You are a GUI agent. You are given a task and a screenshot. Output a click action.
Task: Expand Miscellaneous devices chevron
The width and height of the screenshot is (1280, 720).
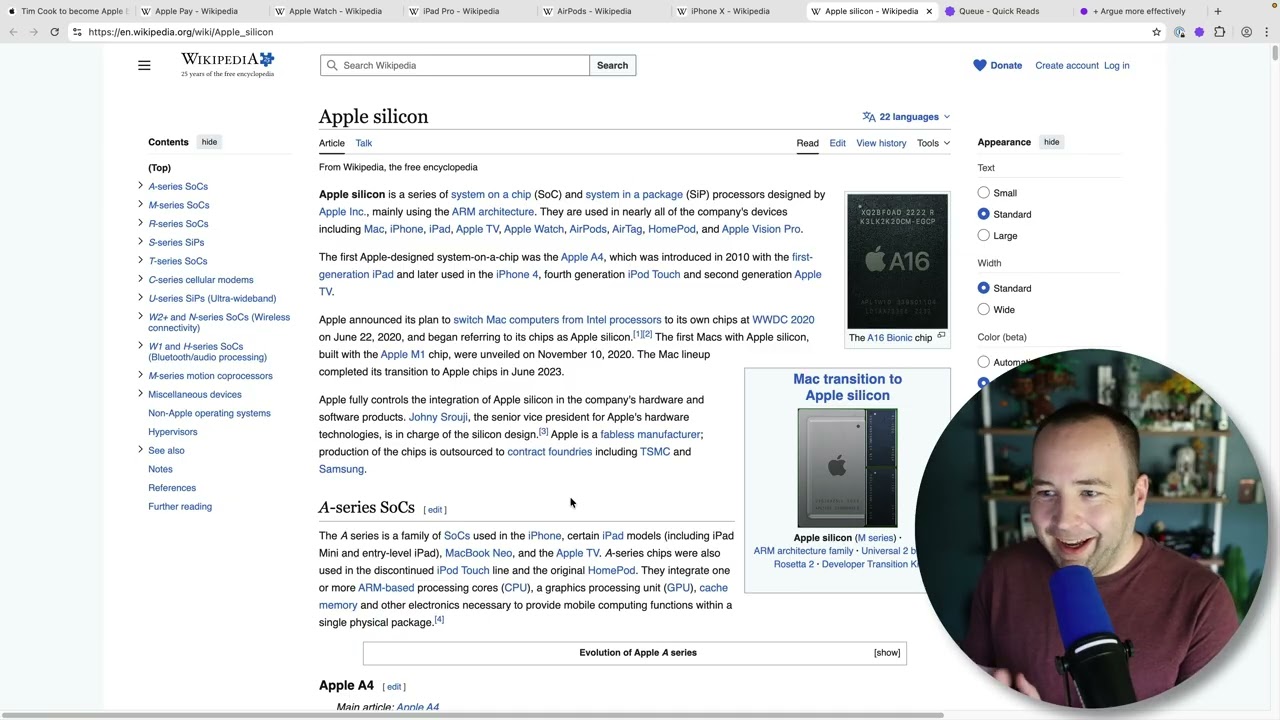pos(140,394)
